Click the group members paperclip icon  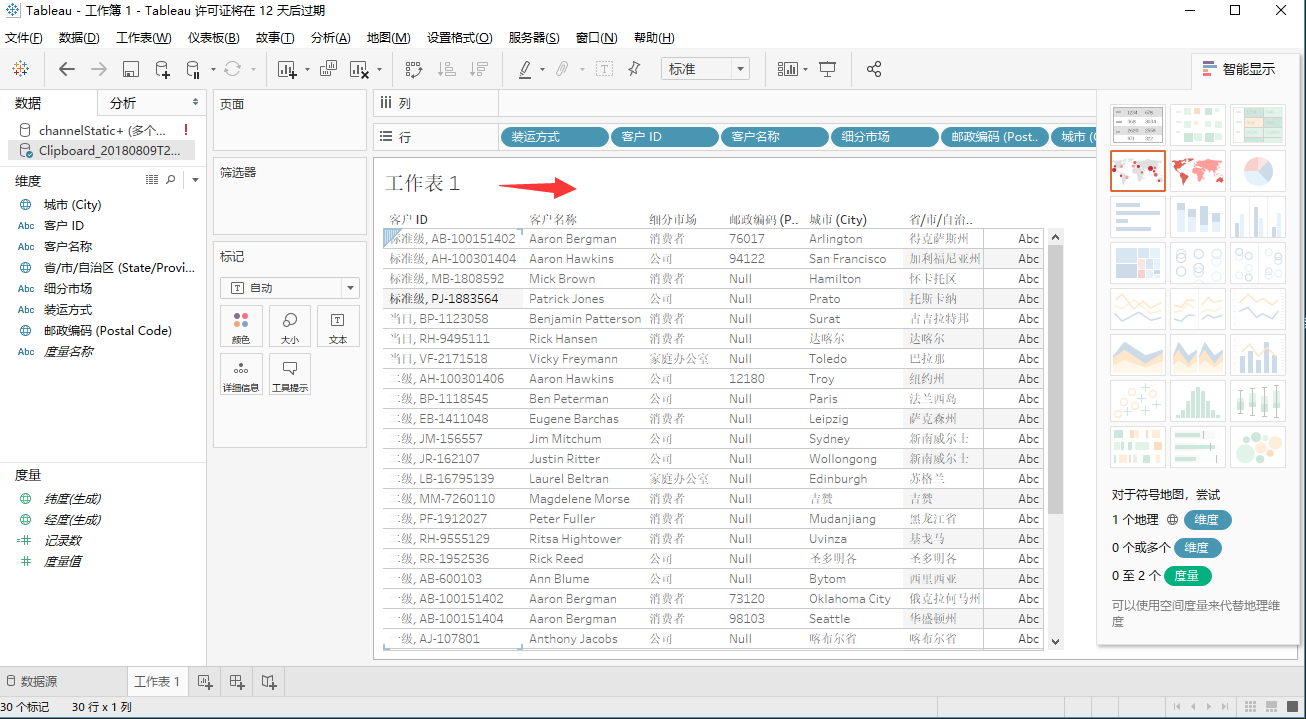562,69
